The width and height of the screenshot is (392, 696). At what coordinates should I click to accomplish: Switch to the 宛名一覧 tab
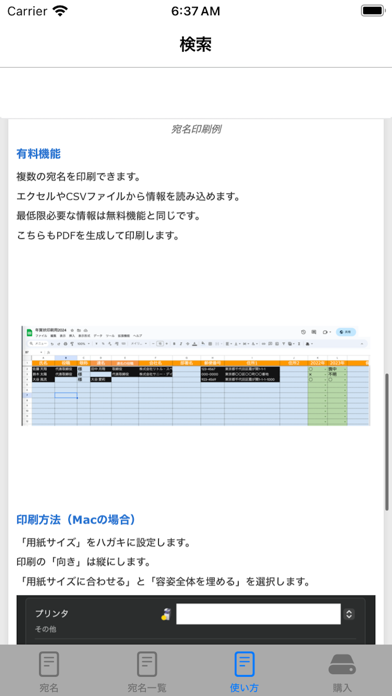pyautogui.click(x=147, y=671)
